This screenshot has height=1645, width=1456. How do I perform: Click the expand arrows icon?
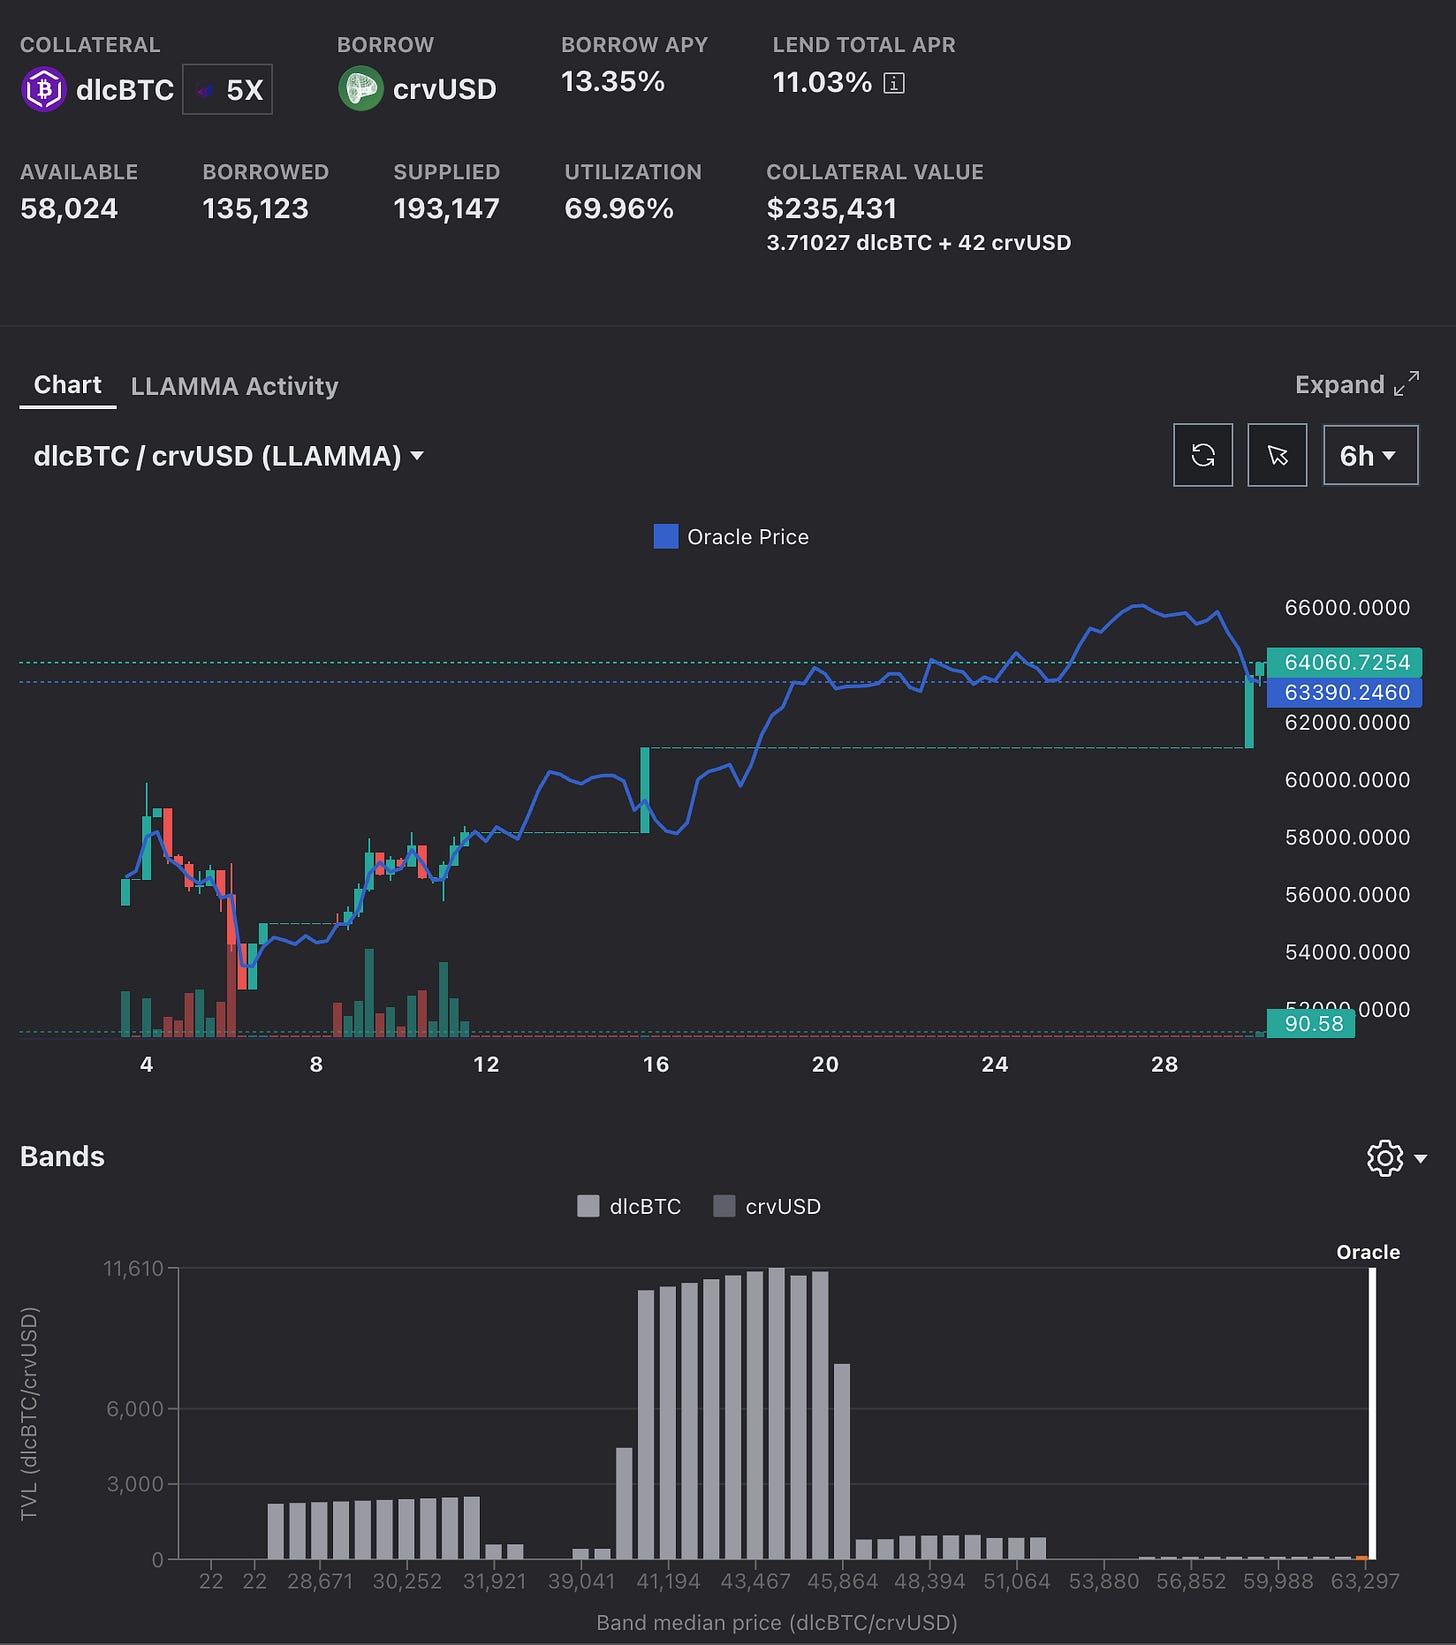click(1407, 384)
